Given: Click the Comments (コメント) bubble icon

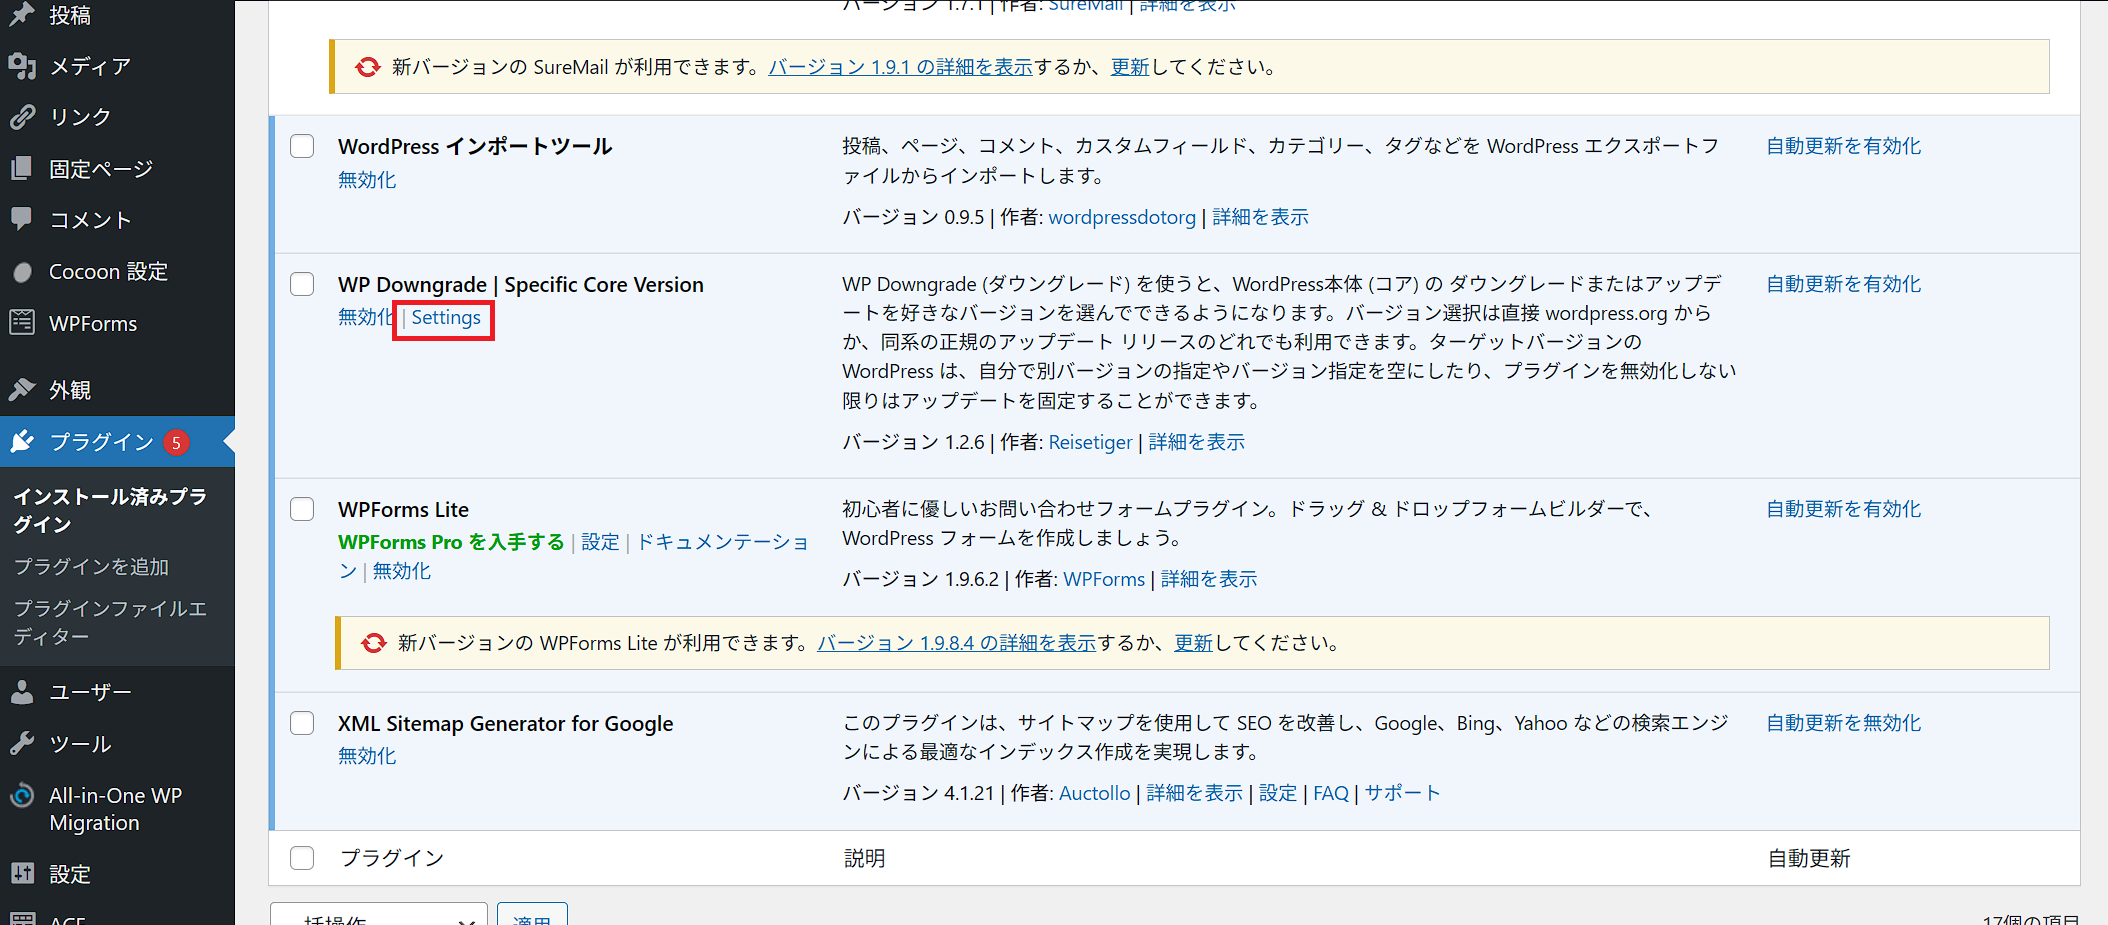Looking at the screenshot, I should point(22,219).
